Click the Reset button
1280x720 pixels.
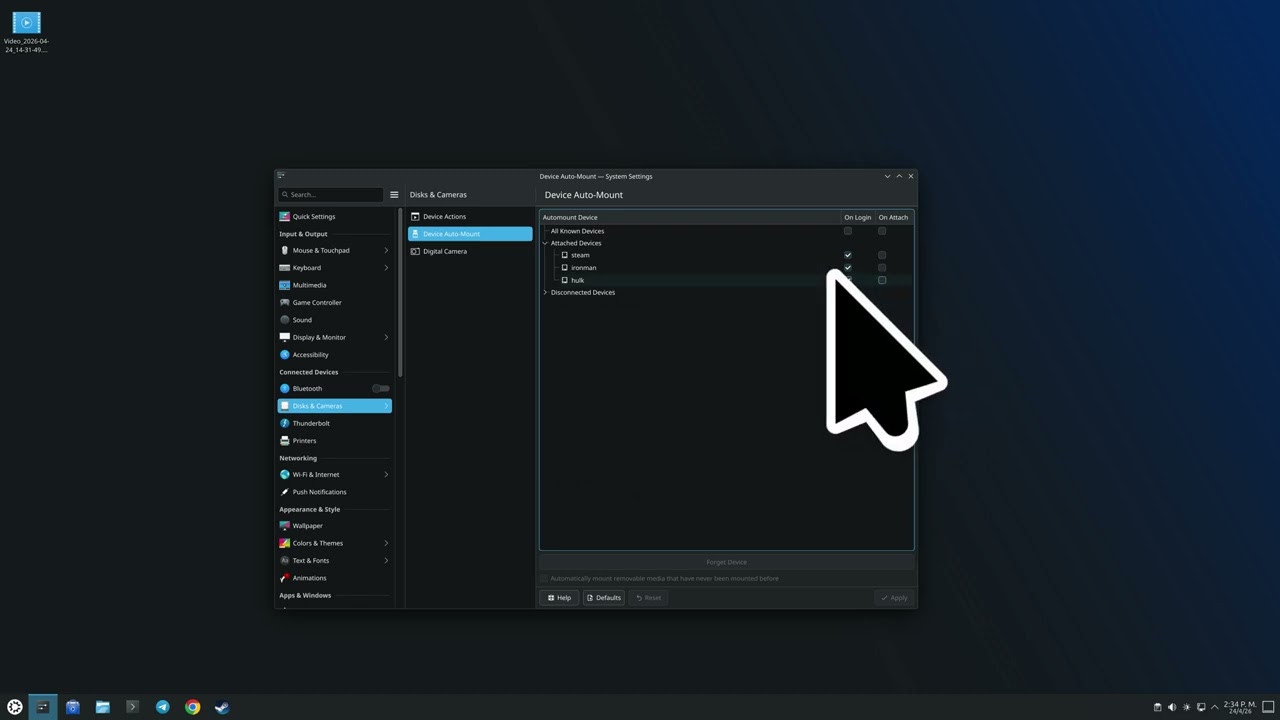[648, 598]
